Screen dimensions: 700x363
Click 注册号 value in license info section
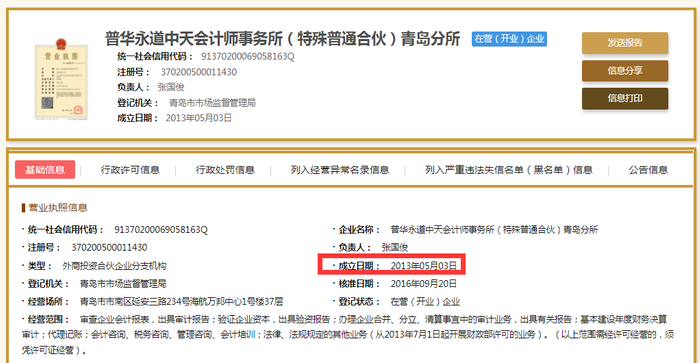[x=109, y=247]
